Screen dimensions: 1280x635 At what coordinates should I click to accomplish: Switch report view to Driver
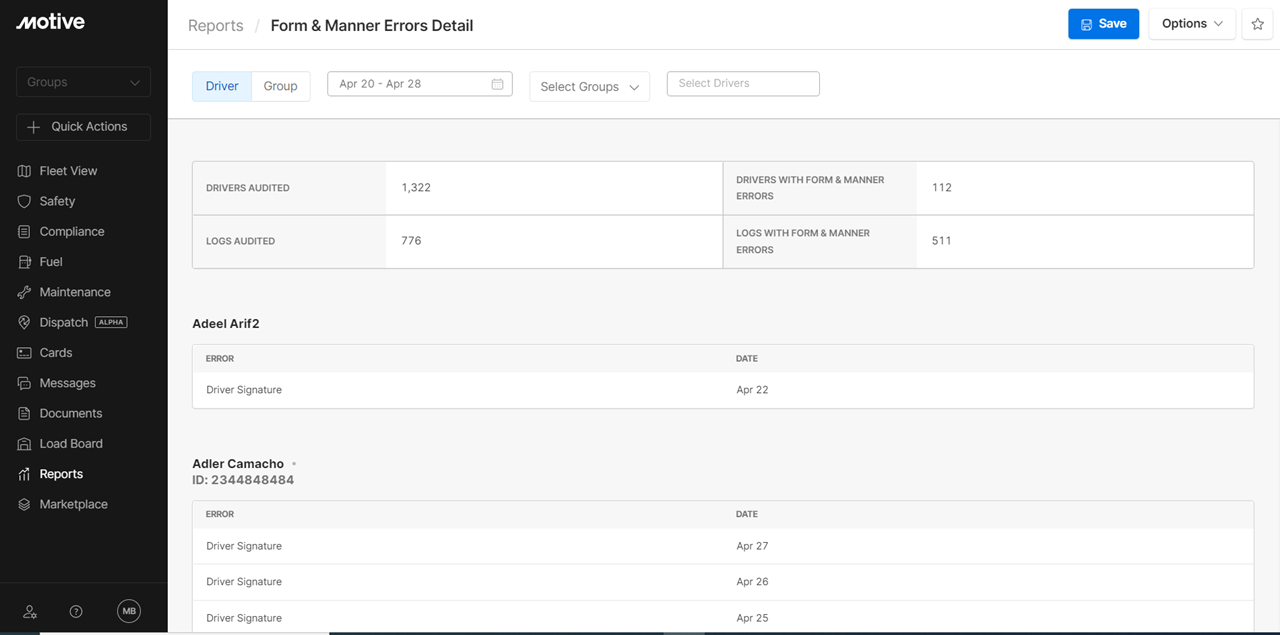pos(222,86)
